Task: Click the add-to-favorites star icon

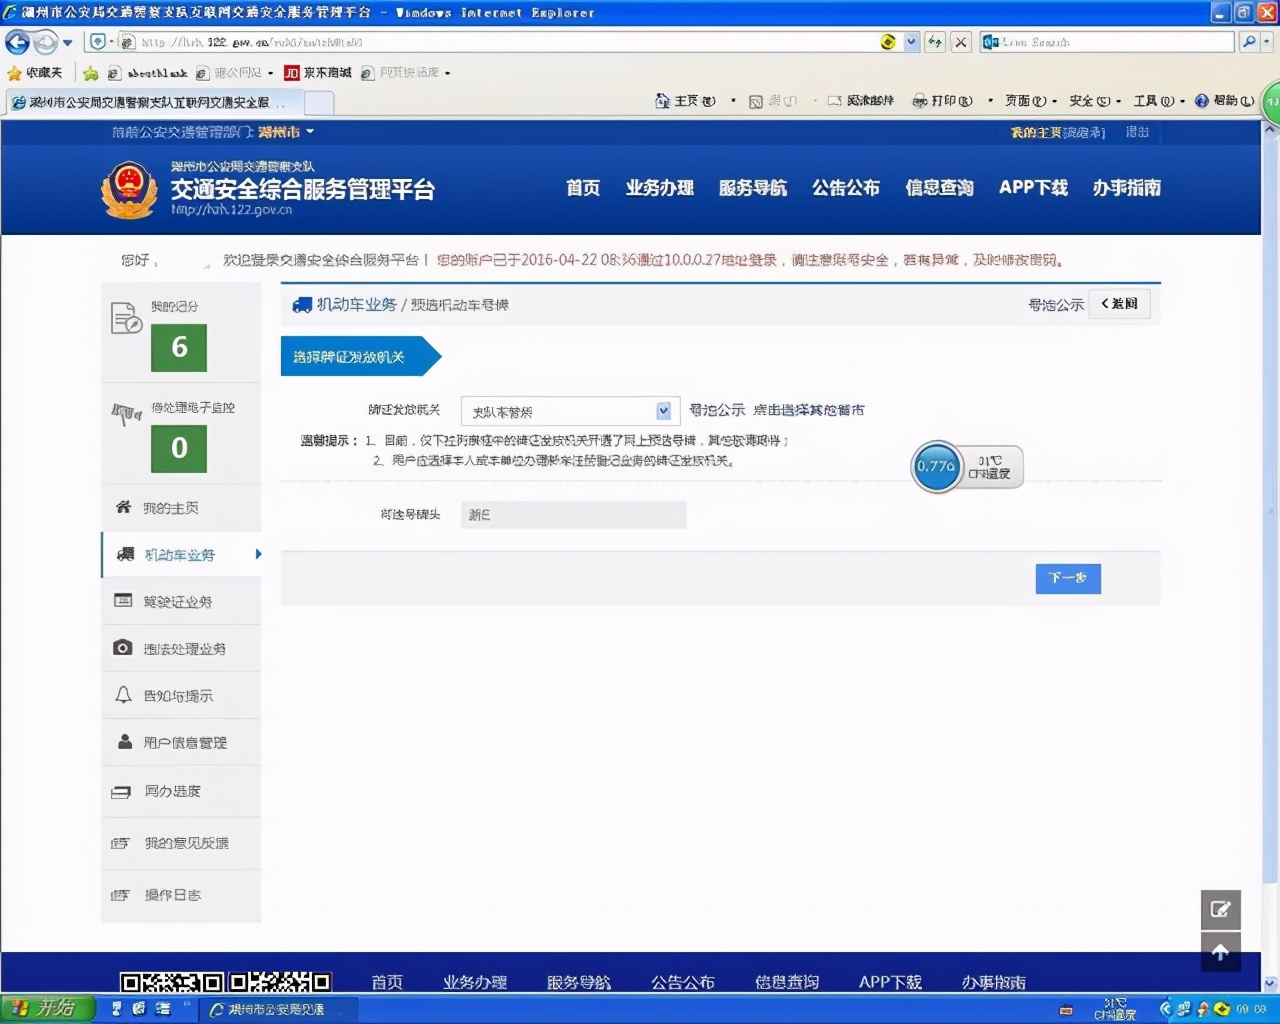Action: click(91, 73)
